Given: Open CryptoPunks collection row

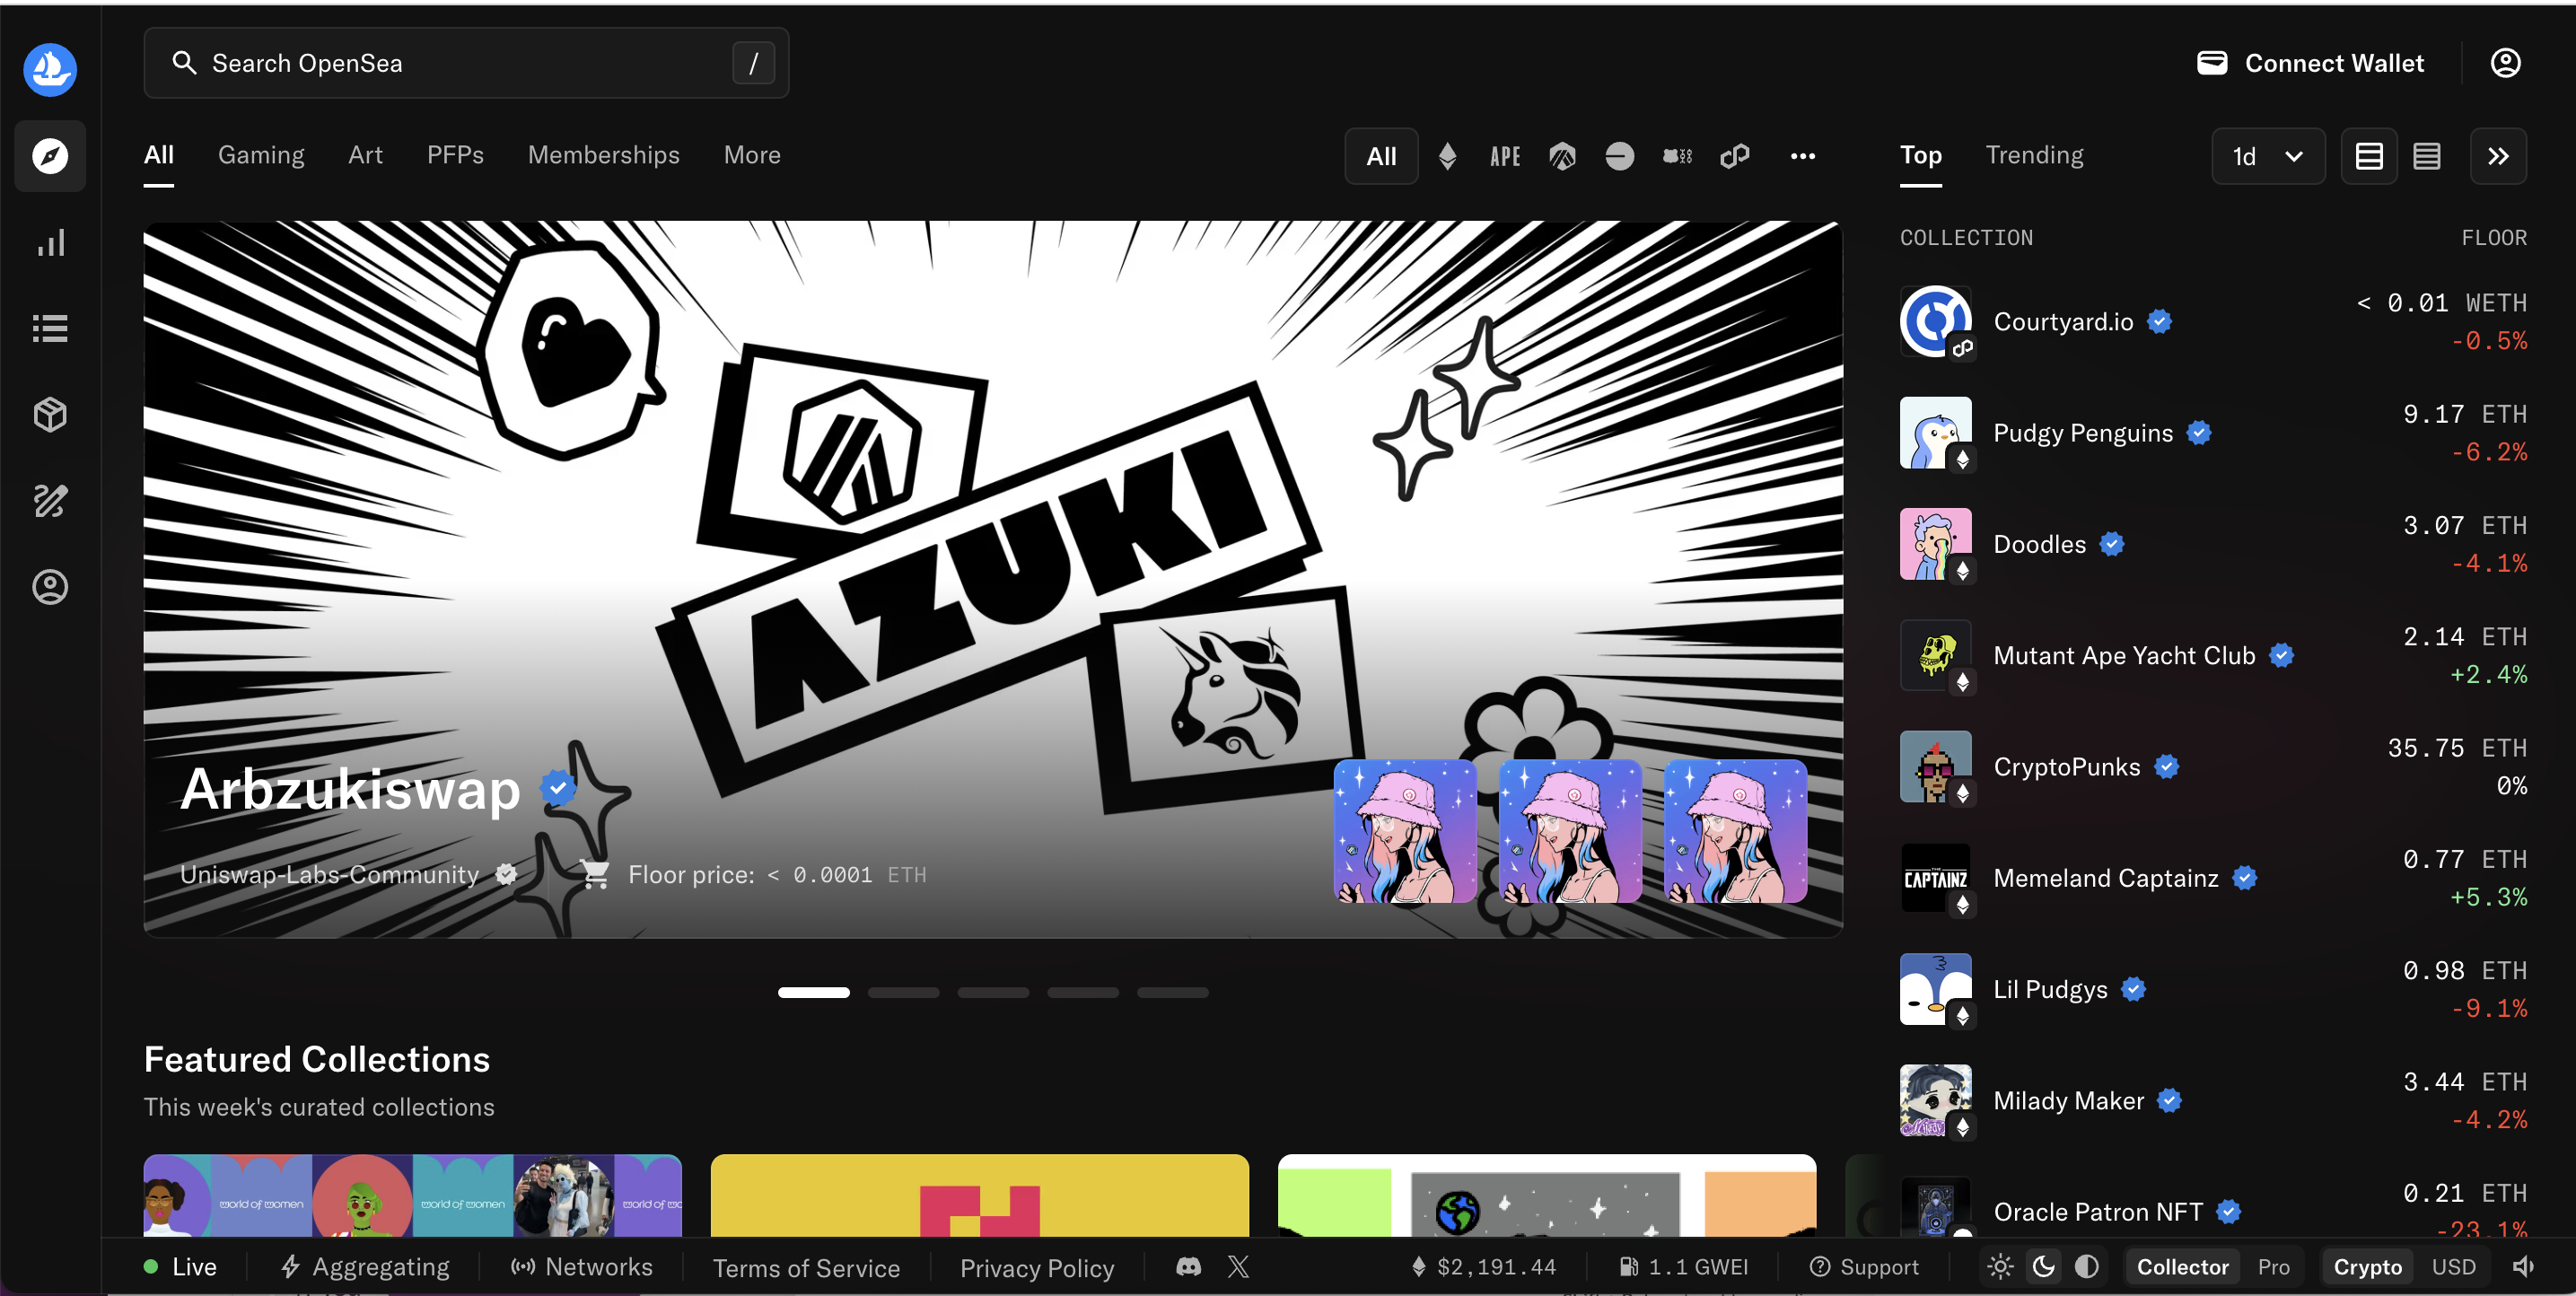Looking at the screenshot, I should pos(2213,767).
